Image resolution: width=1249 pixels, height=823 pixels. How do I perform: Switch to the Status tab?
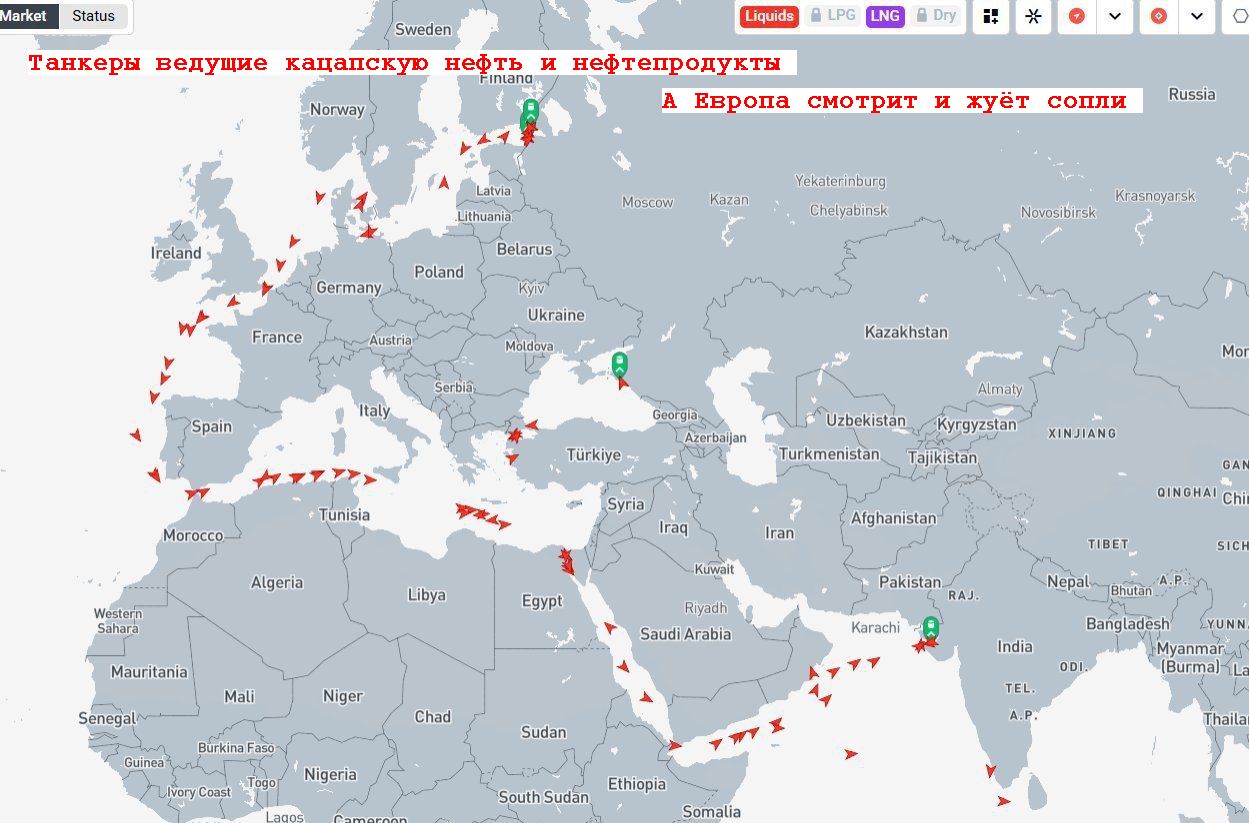pos(93,16)
